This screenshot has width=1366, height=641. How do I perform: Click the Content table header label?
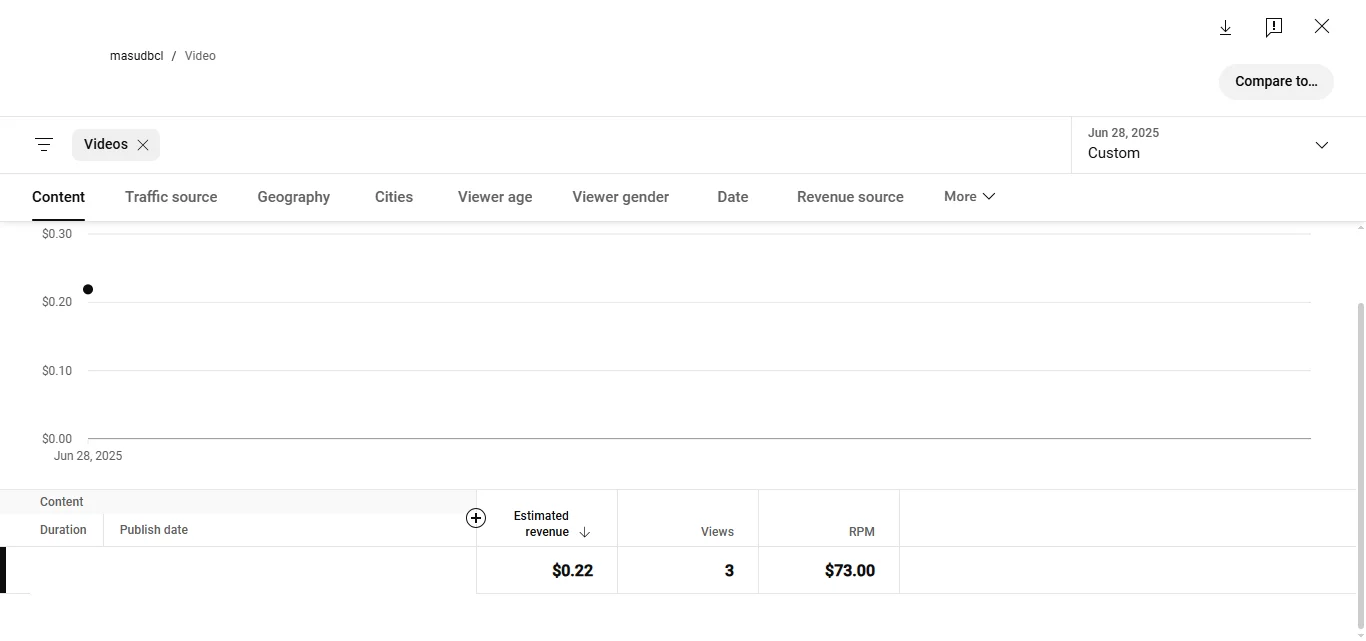pyautogui.click(x=61, y=502)
